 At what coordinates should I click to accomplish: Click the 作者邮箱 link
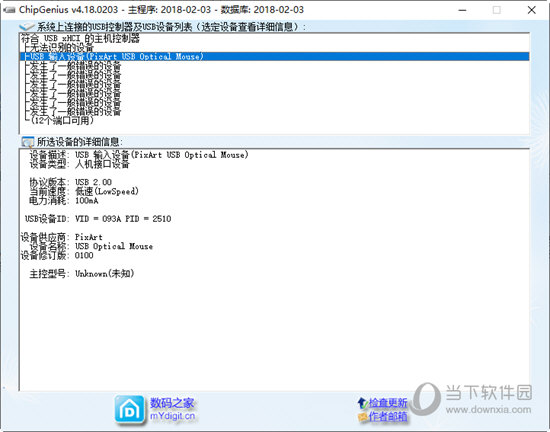point(388,417)
